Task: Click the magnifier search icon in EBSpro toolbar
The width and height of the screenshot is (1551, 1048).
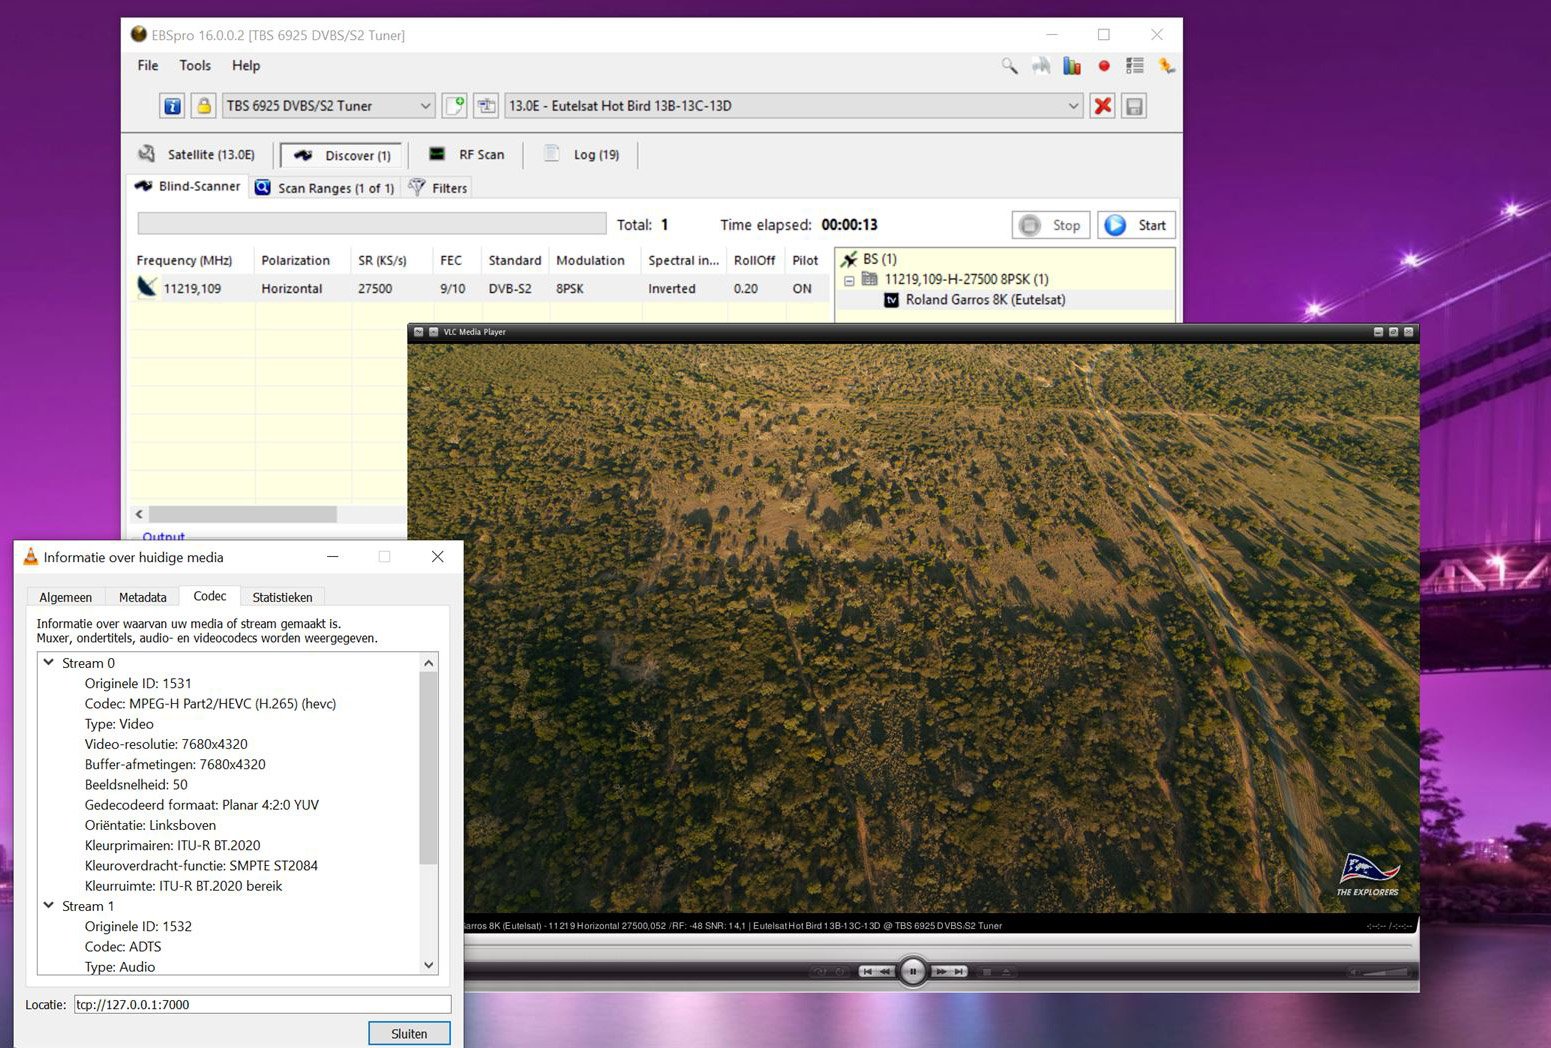Action: 1009,66
